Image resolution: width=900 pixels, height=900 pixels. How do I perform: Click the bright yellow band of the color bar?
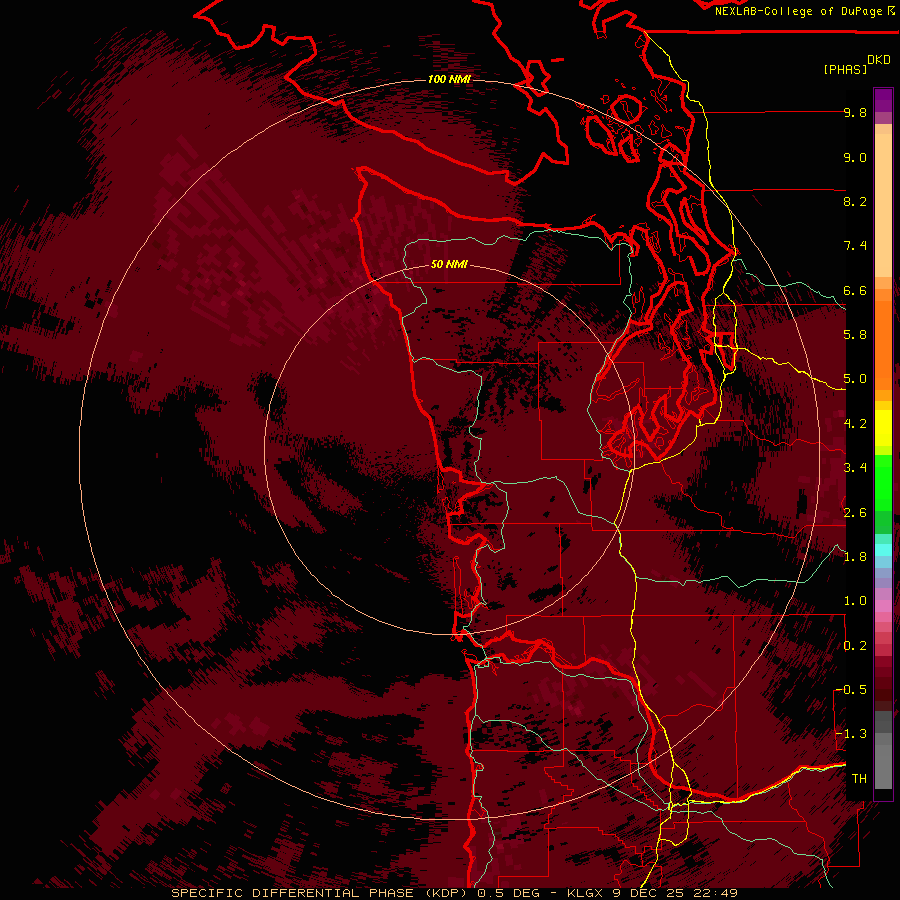883,428
